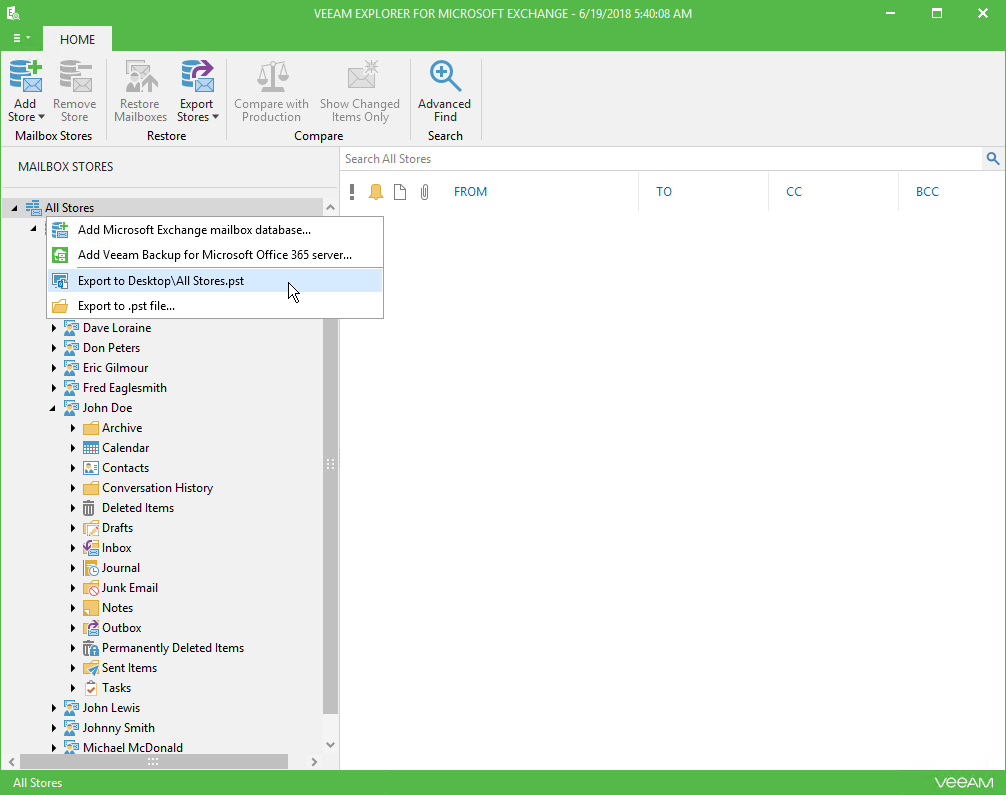Sort by the BCC column header
The width and height of the screenshot is (1006, 795).
tap(927, 191)
